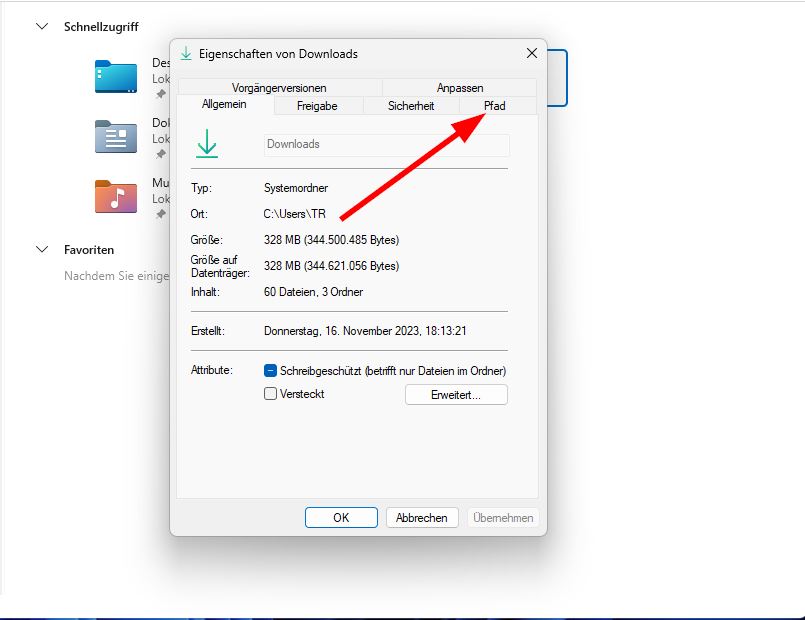Viewport: 805px width, 620px height.
Task: Open the Sicherheit tab
Action: pos(410,105)
